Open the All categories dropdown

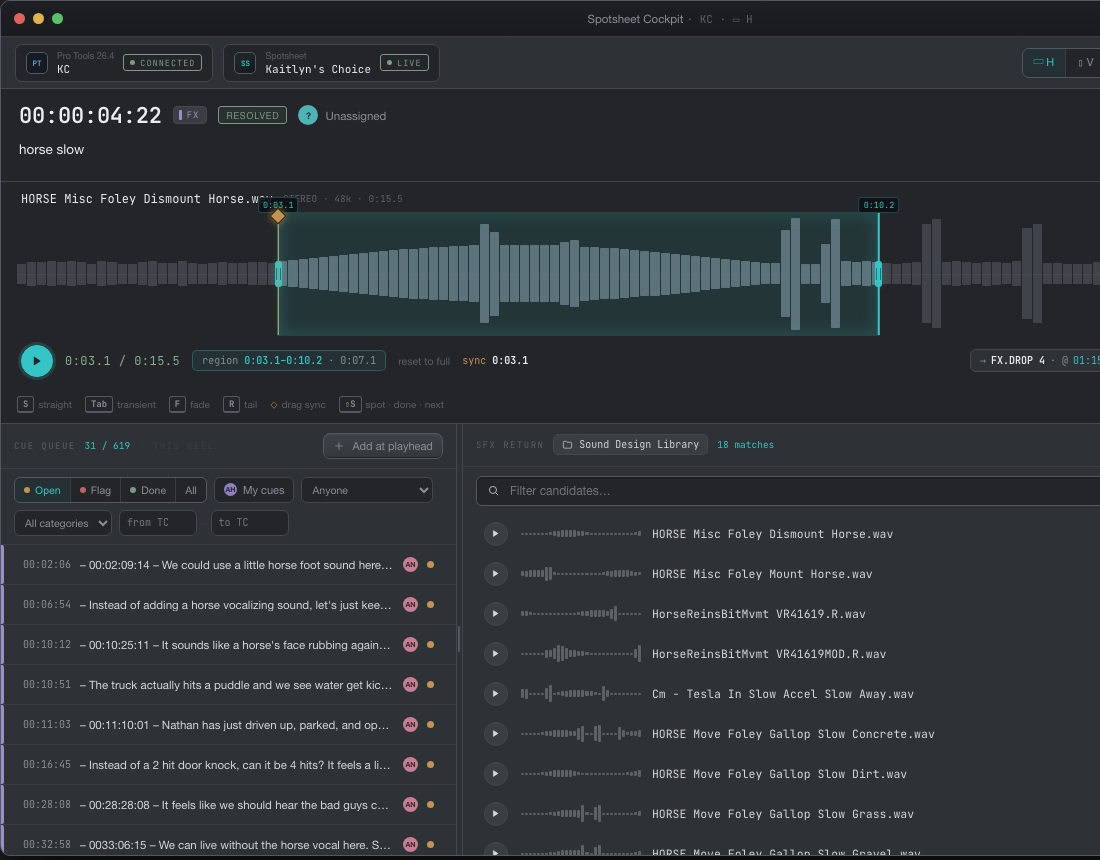[63, 523]
